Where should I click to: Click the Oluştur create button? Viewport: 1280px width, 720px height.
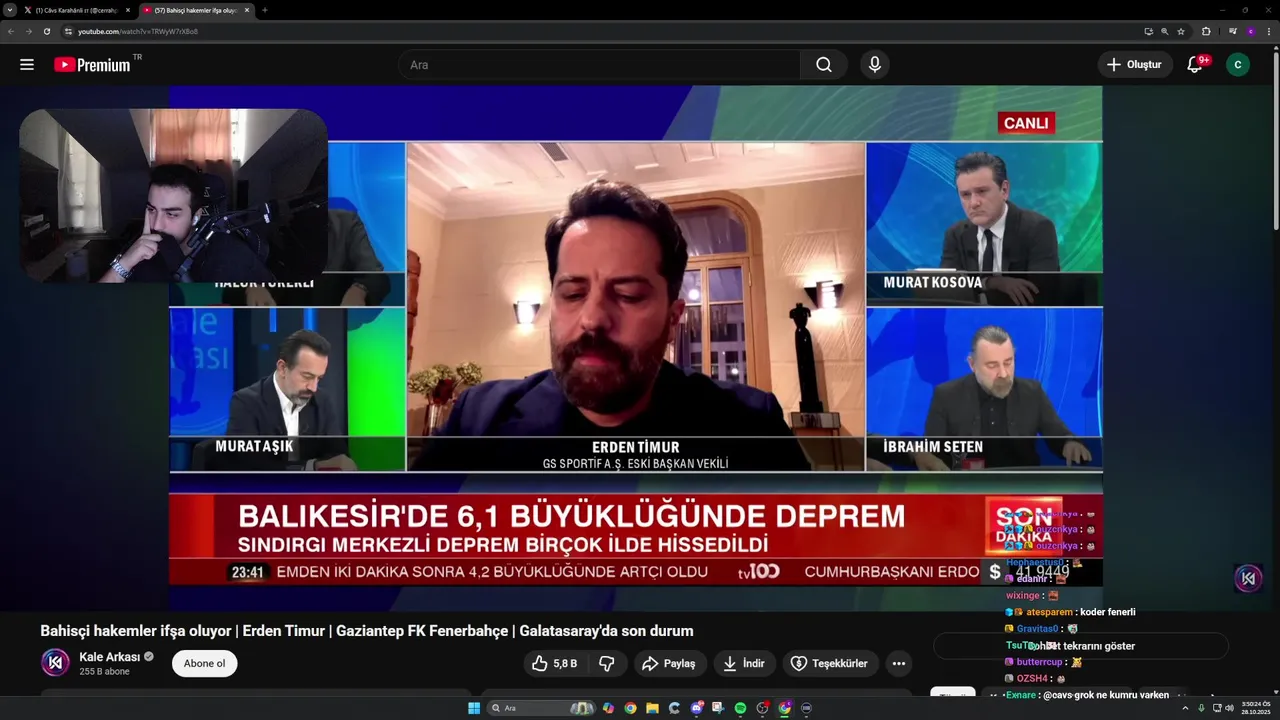(1135, 65)
